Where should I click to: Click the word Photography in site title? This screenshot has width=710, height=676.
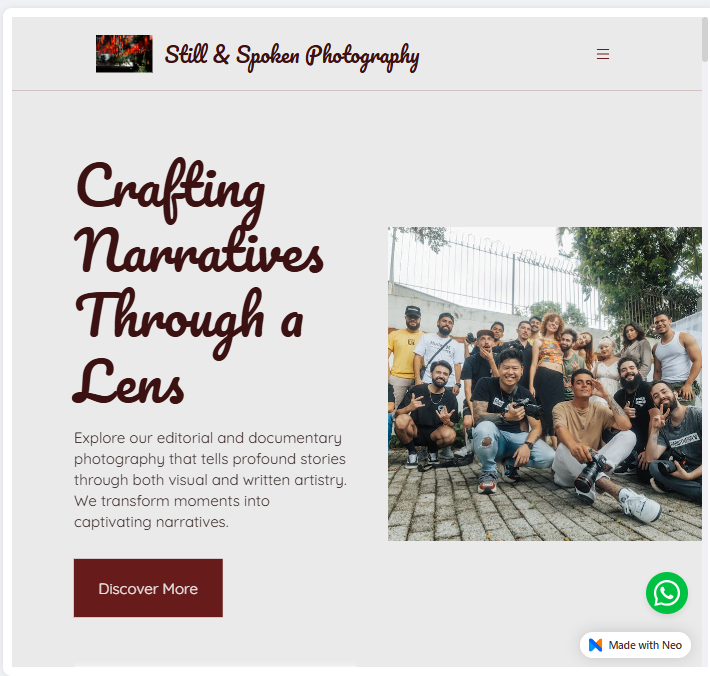click(x=362, y=57)
